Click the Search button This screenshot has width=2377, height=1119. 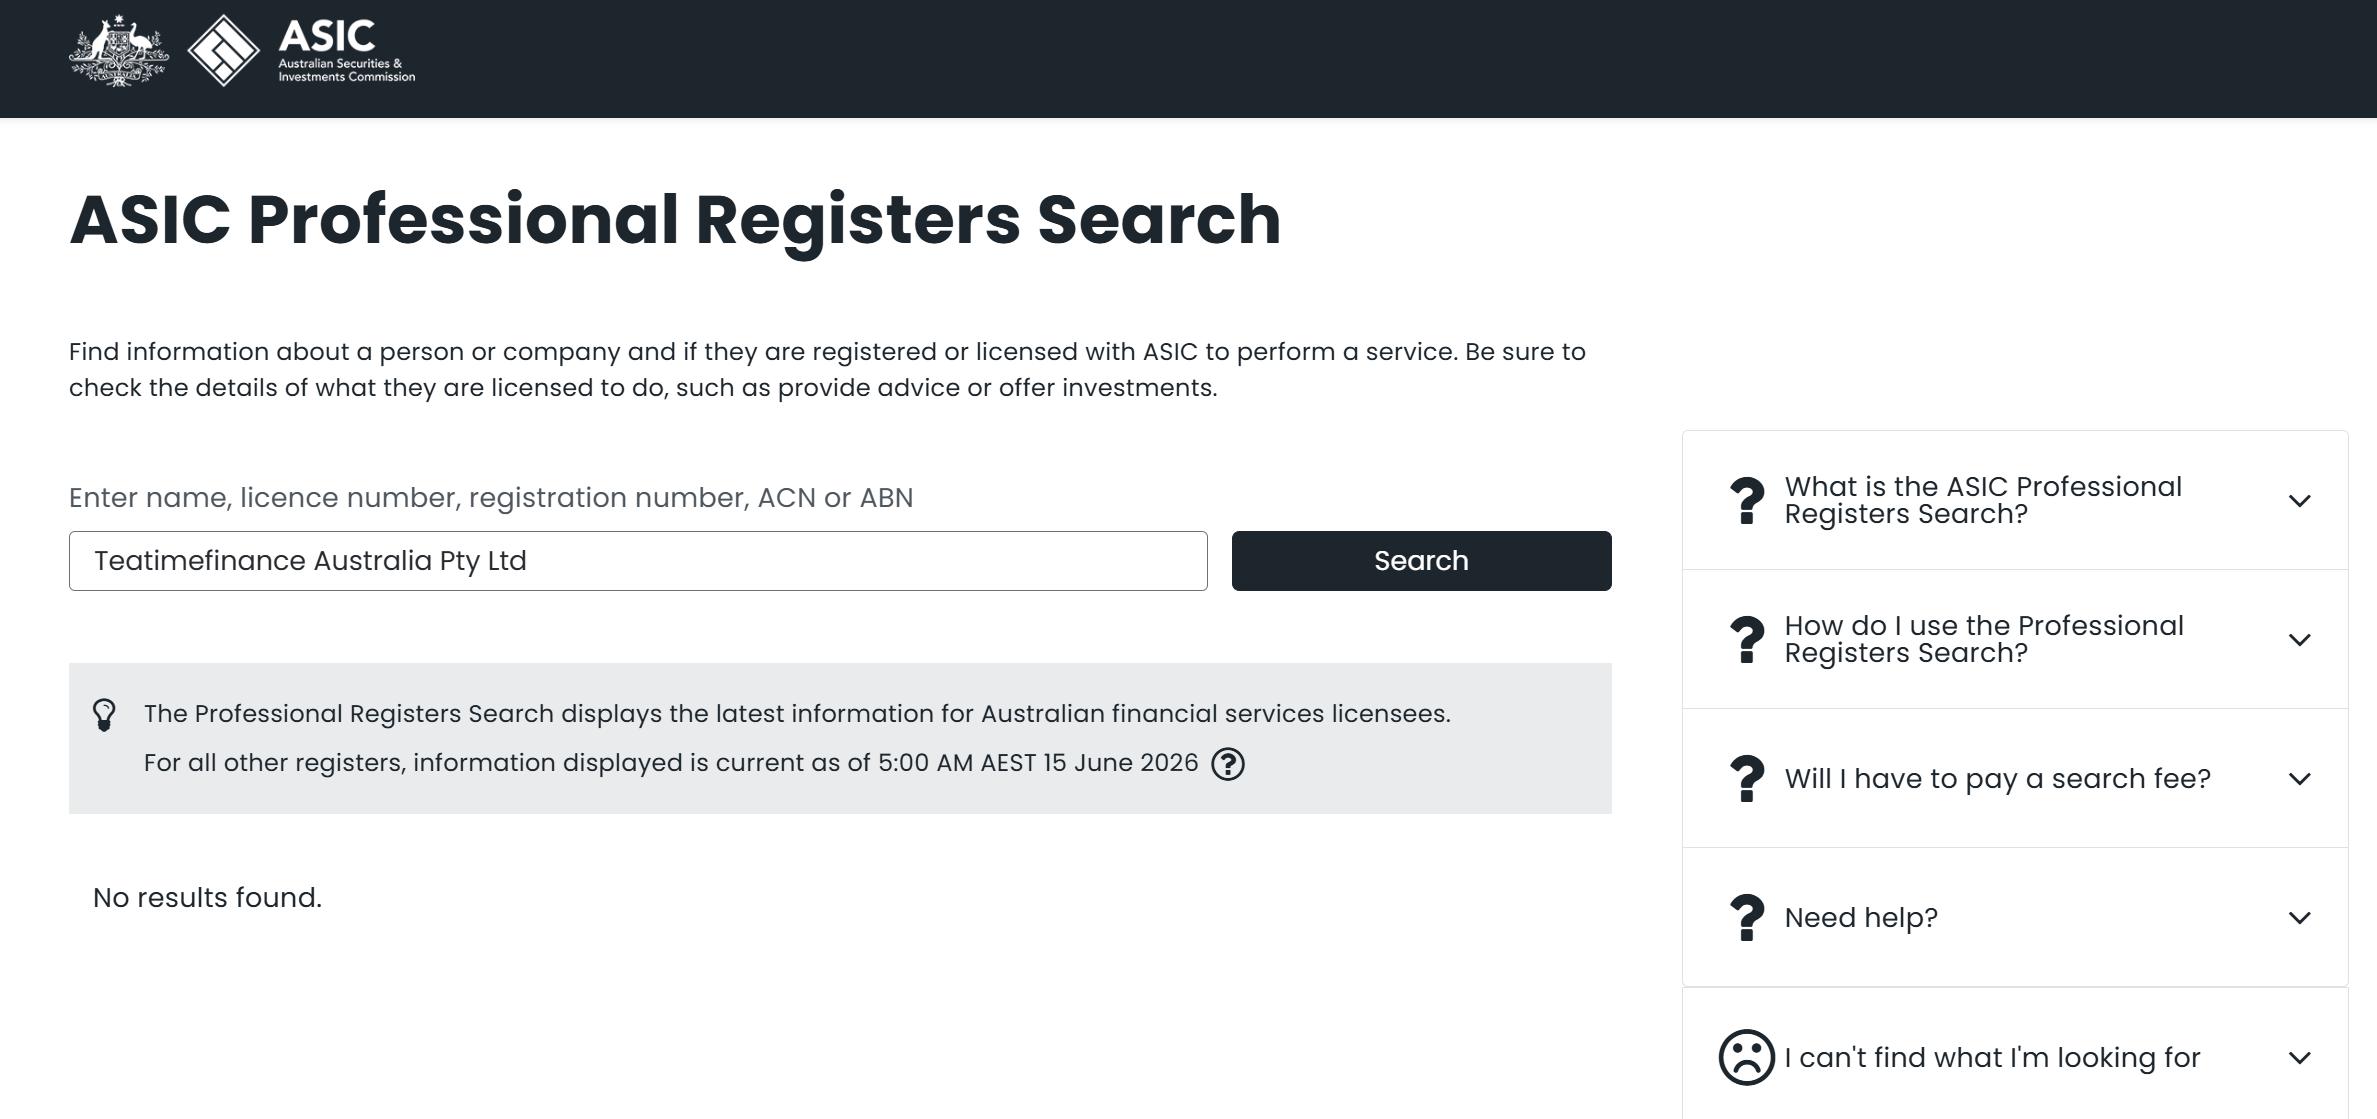(1421, 561)
